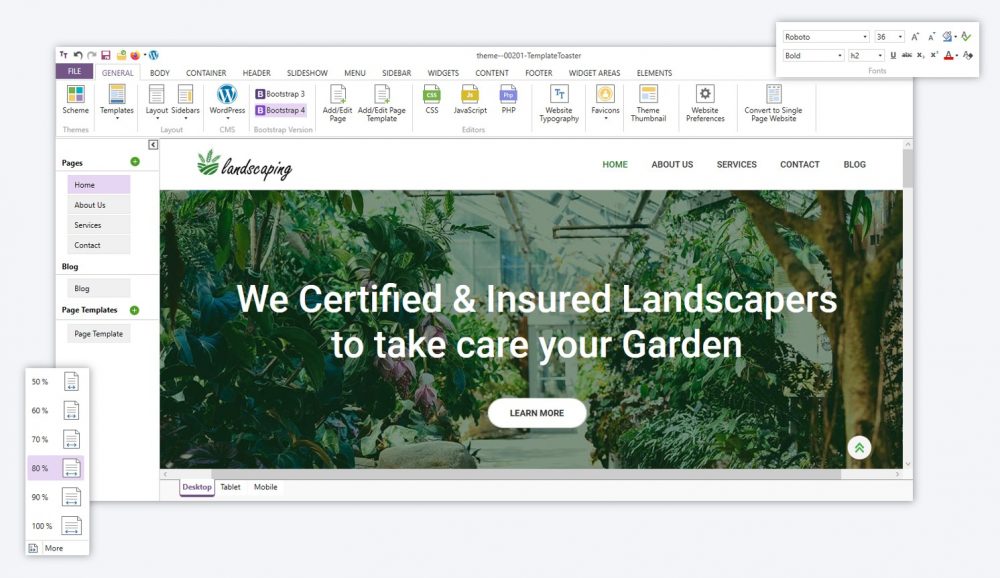Click the Add/Edit Page icon
The image size is (1000, 578).
338,96
